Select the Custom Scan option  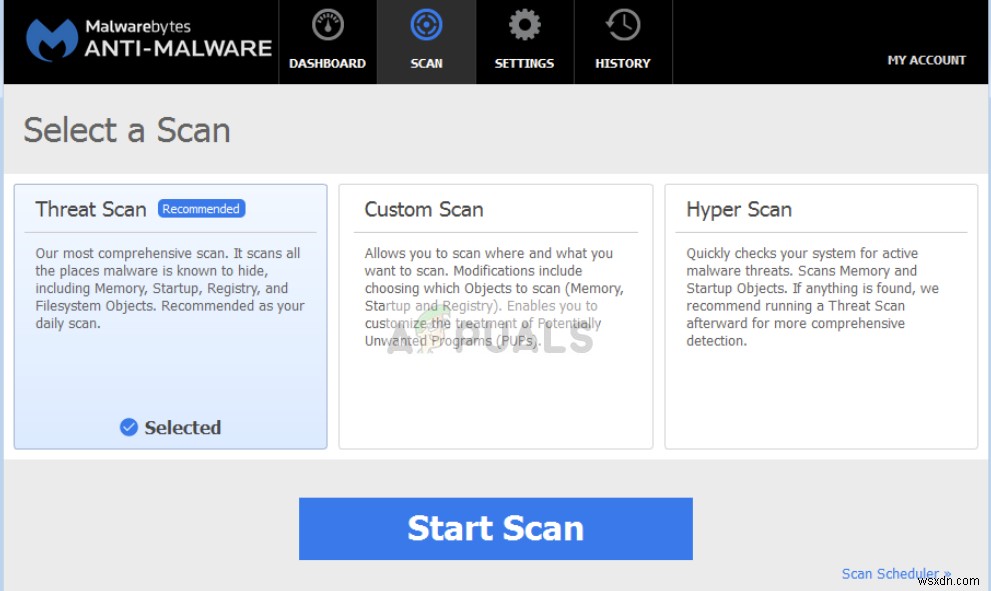point(495,315)
